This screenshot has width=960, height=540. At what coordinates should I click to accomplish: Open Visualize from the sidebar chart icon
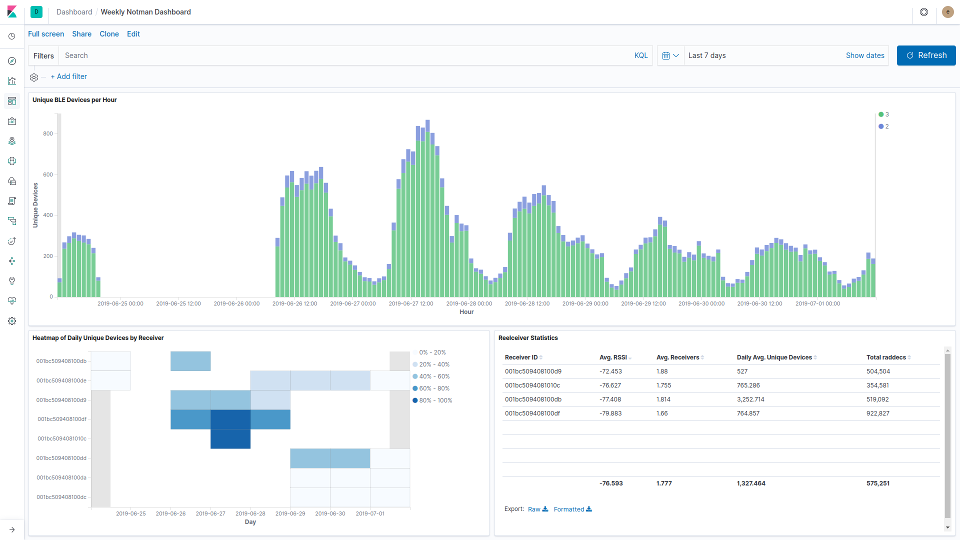pyautogui.click(x=12, y=81)
